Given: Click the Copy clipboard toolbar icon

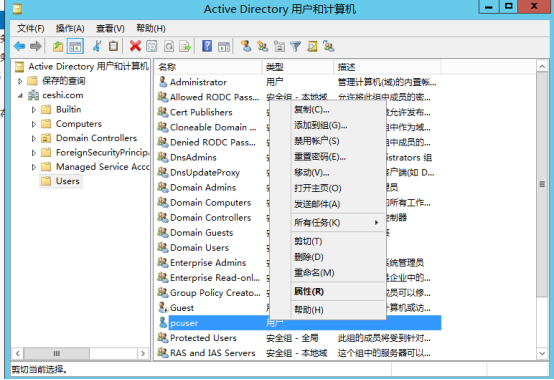Looking at the screenshot, I should [113, 46].
